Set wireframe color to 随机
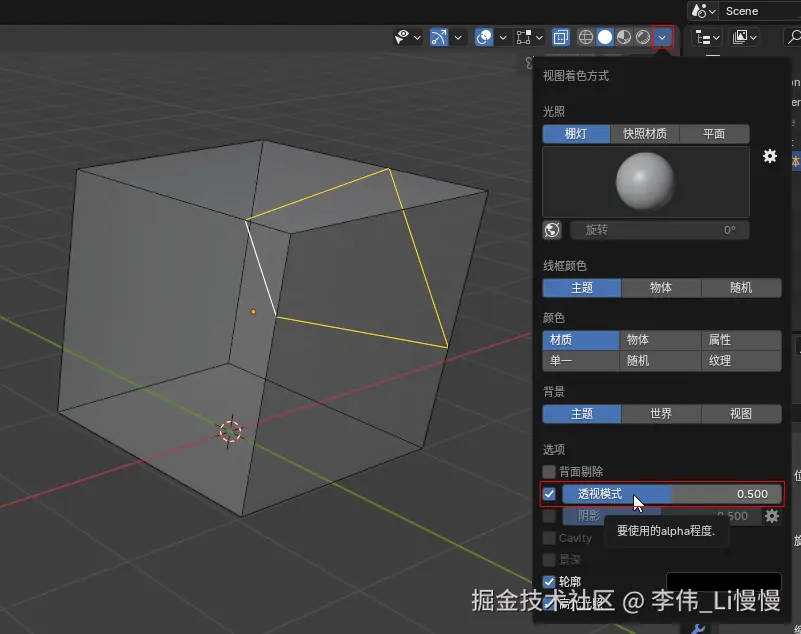This screenshot has width=801, height=634. coord(741,288)
